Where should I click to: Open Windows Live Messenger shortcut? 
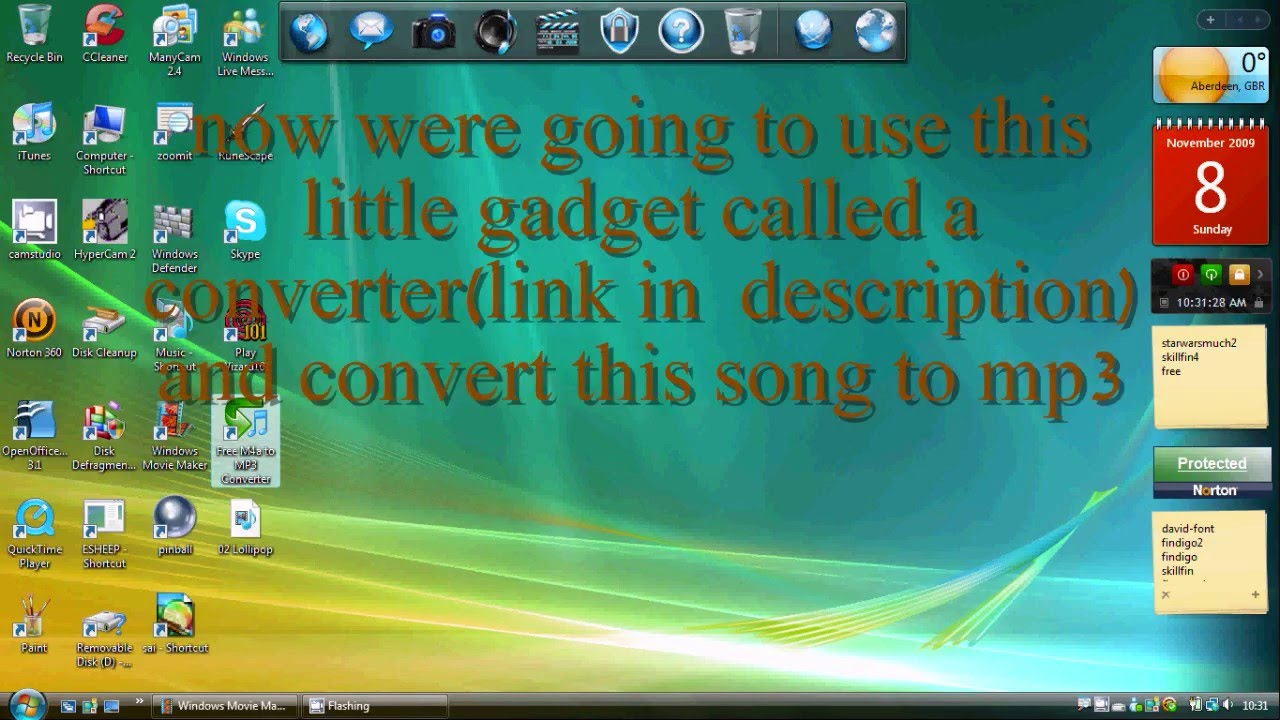tap(245, 41)
